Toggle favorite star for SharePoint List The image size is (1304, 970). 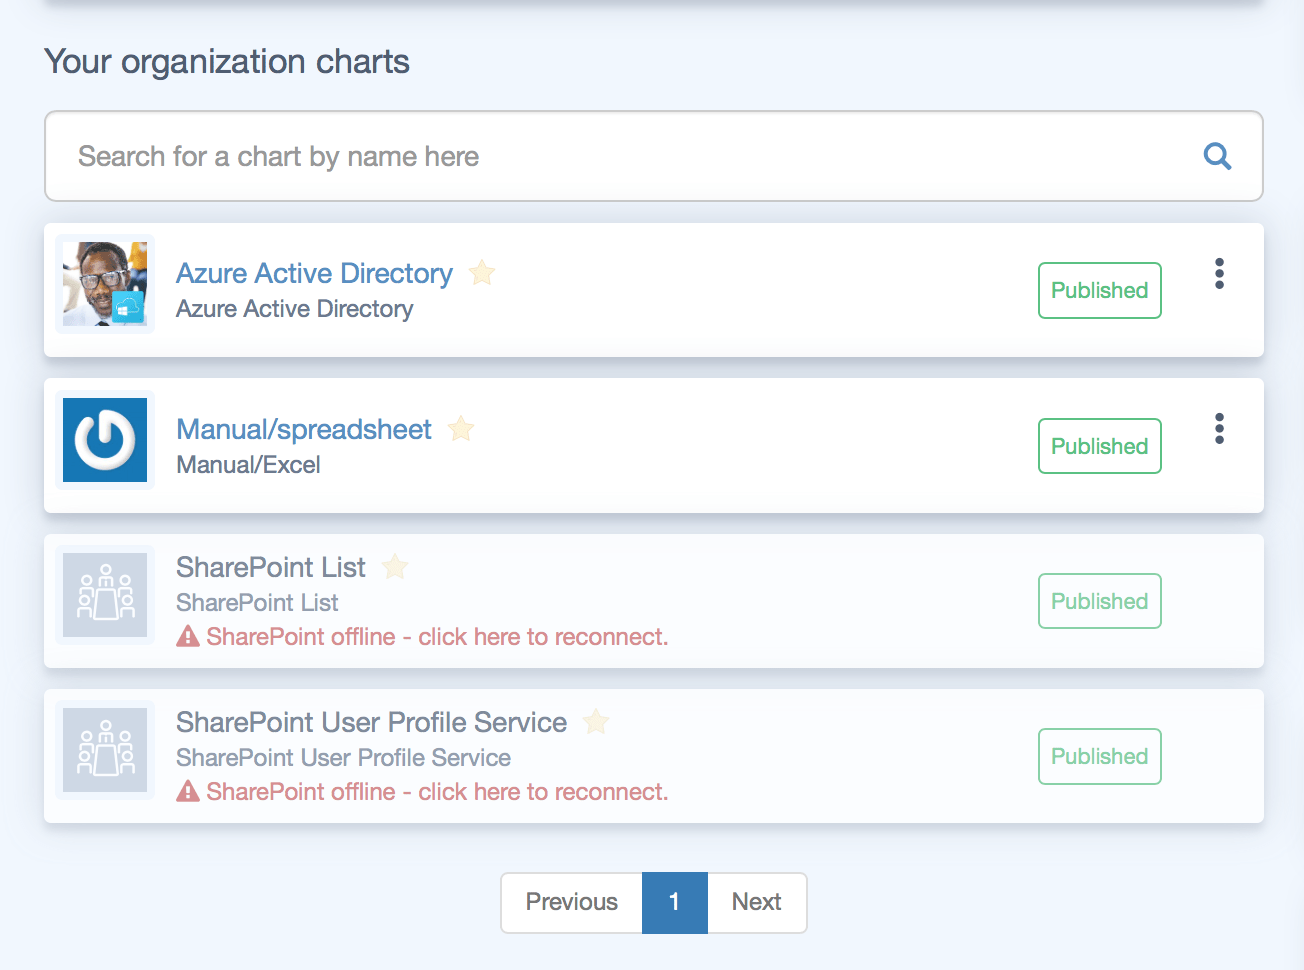coord(395,567)
